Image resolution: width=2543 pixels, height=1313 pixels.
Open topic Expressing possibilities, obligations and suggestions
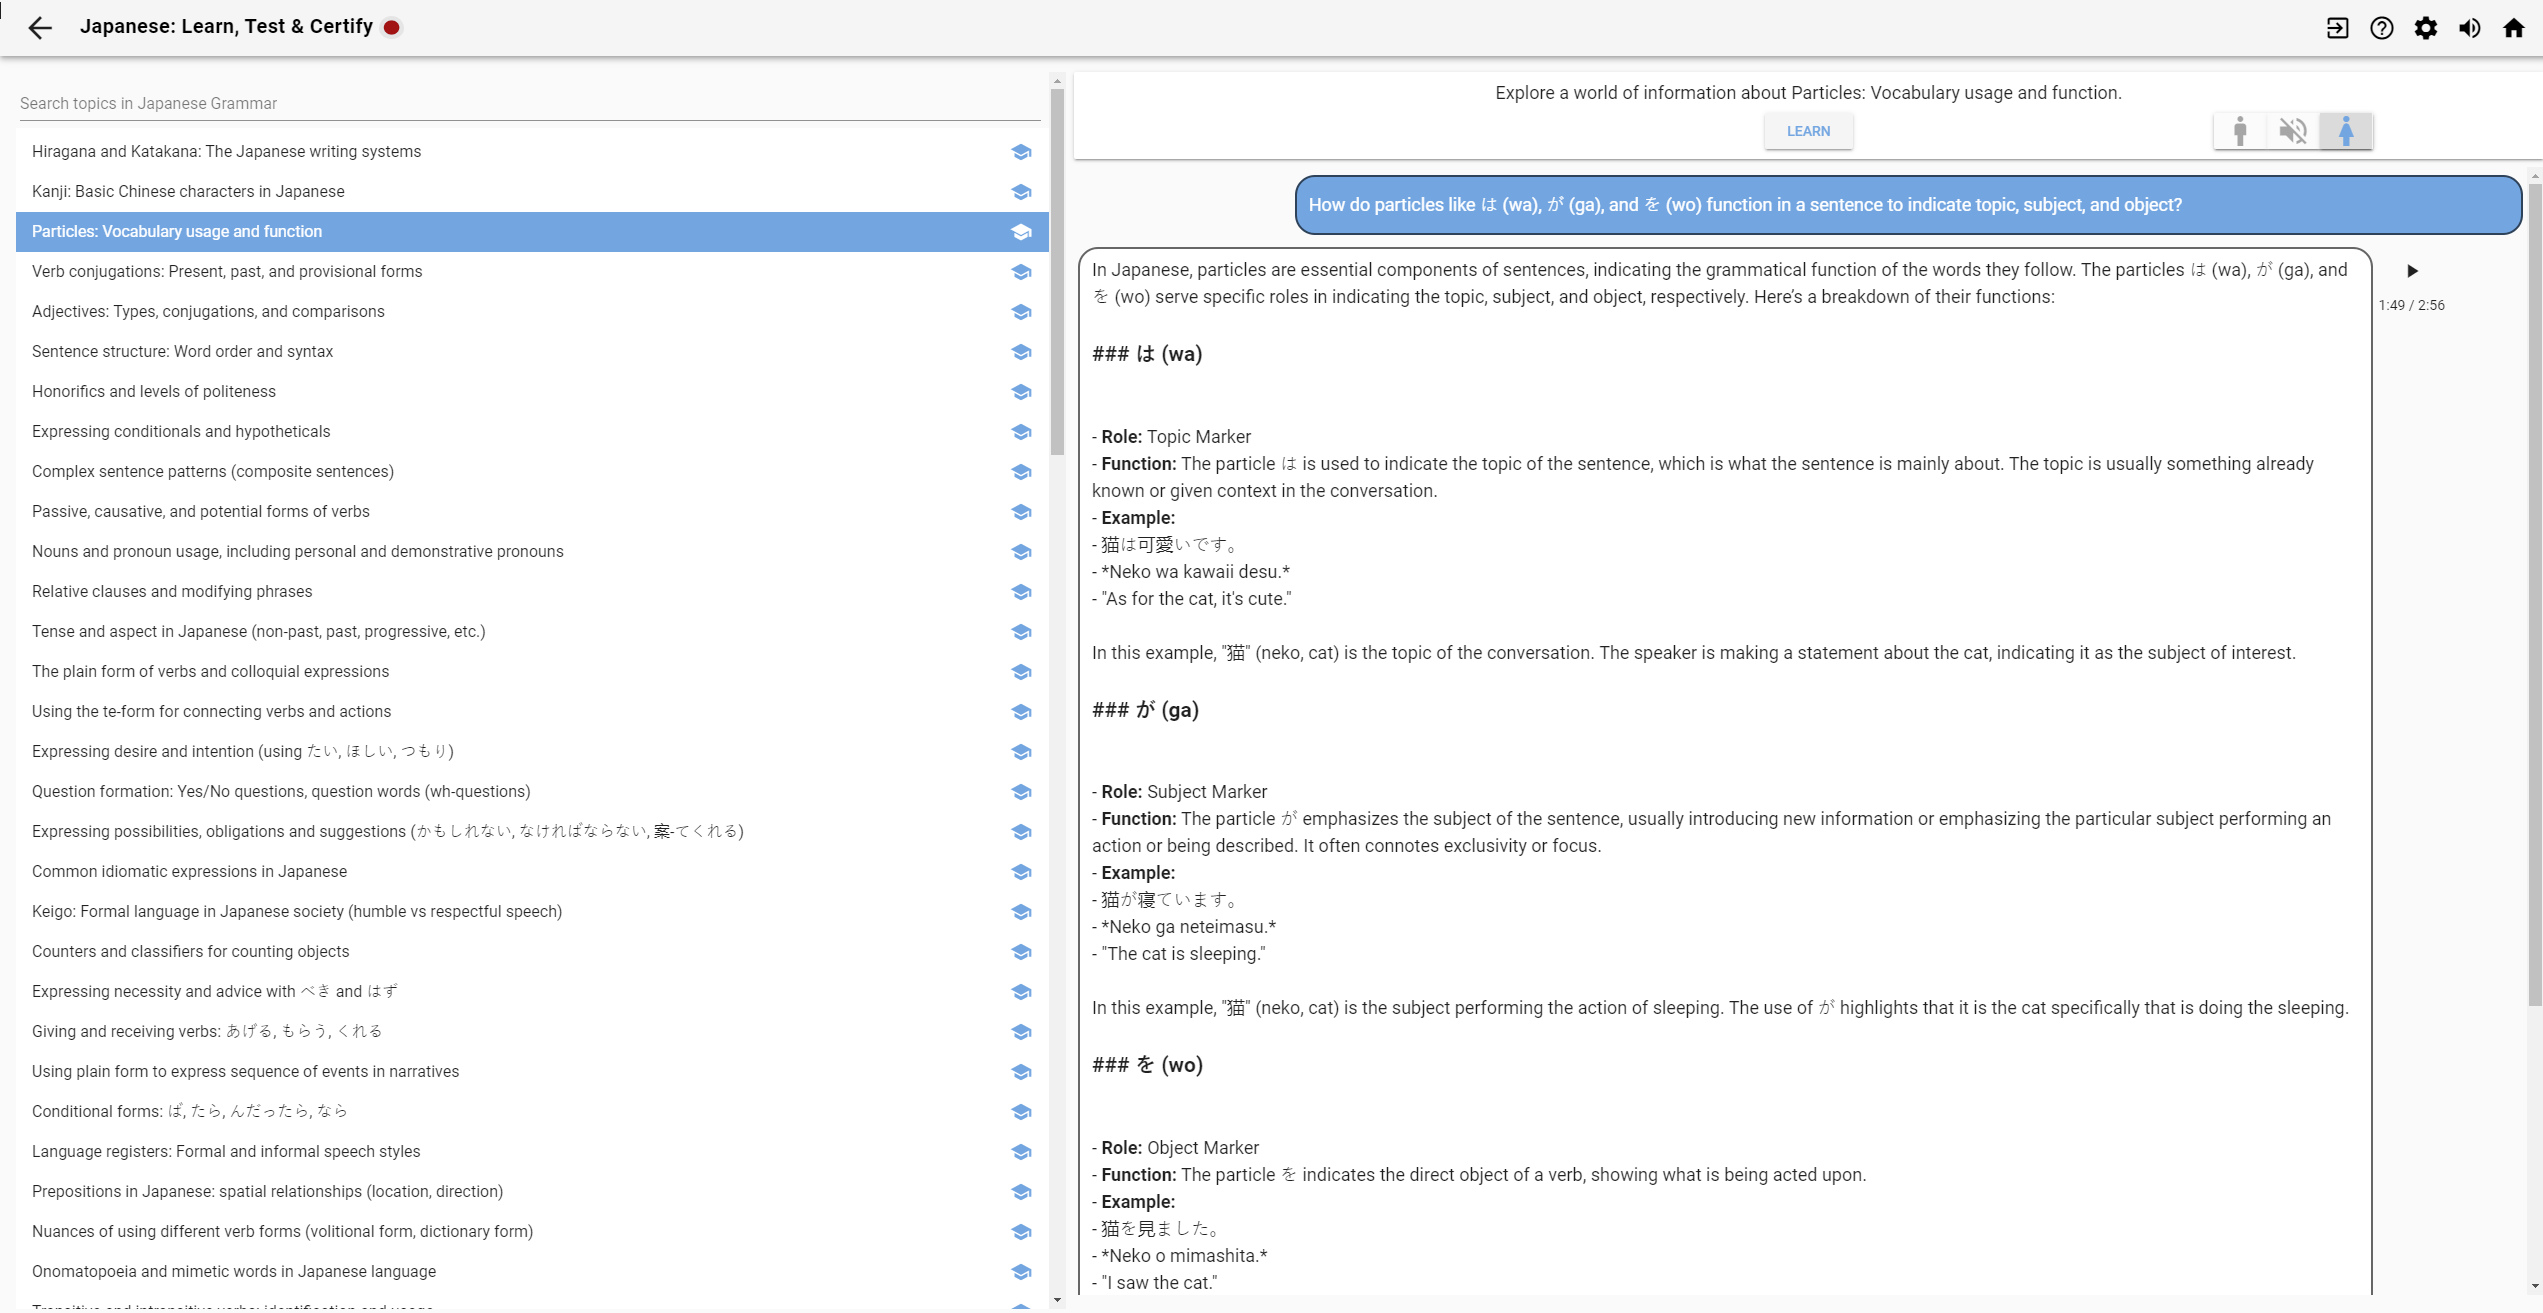[532, 831]
